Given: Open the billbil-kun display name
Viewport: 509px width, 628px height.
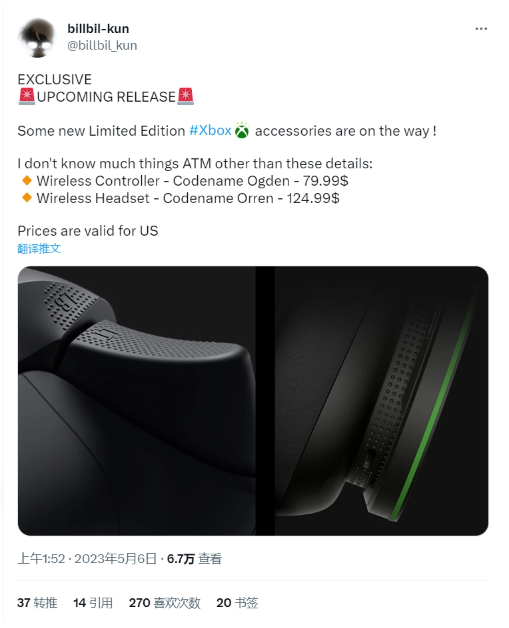Looking at the screenshot, I should (x=98, y=29).
